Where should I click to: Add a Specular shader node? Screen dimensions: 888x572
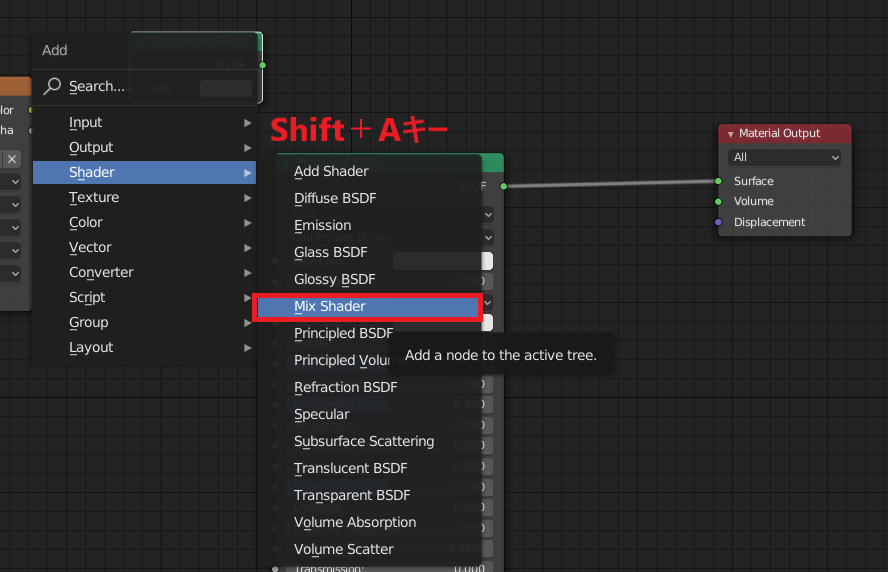pos(369,414)
